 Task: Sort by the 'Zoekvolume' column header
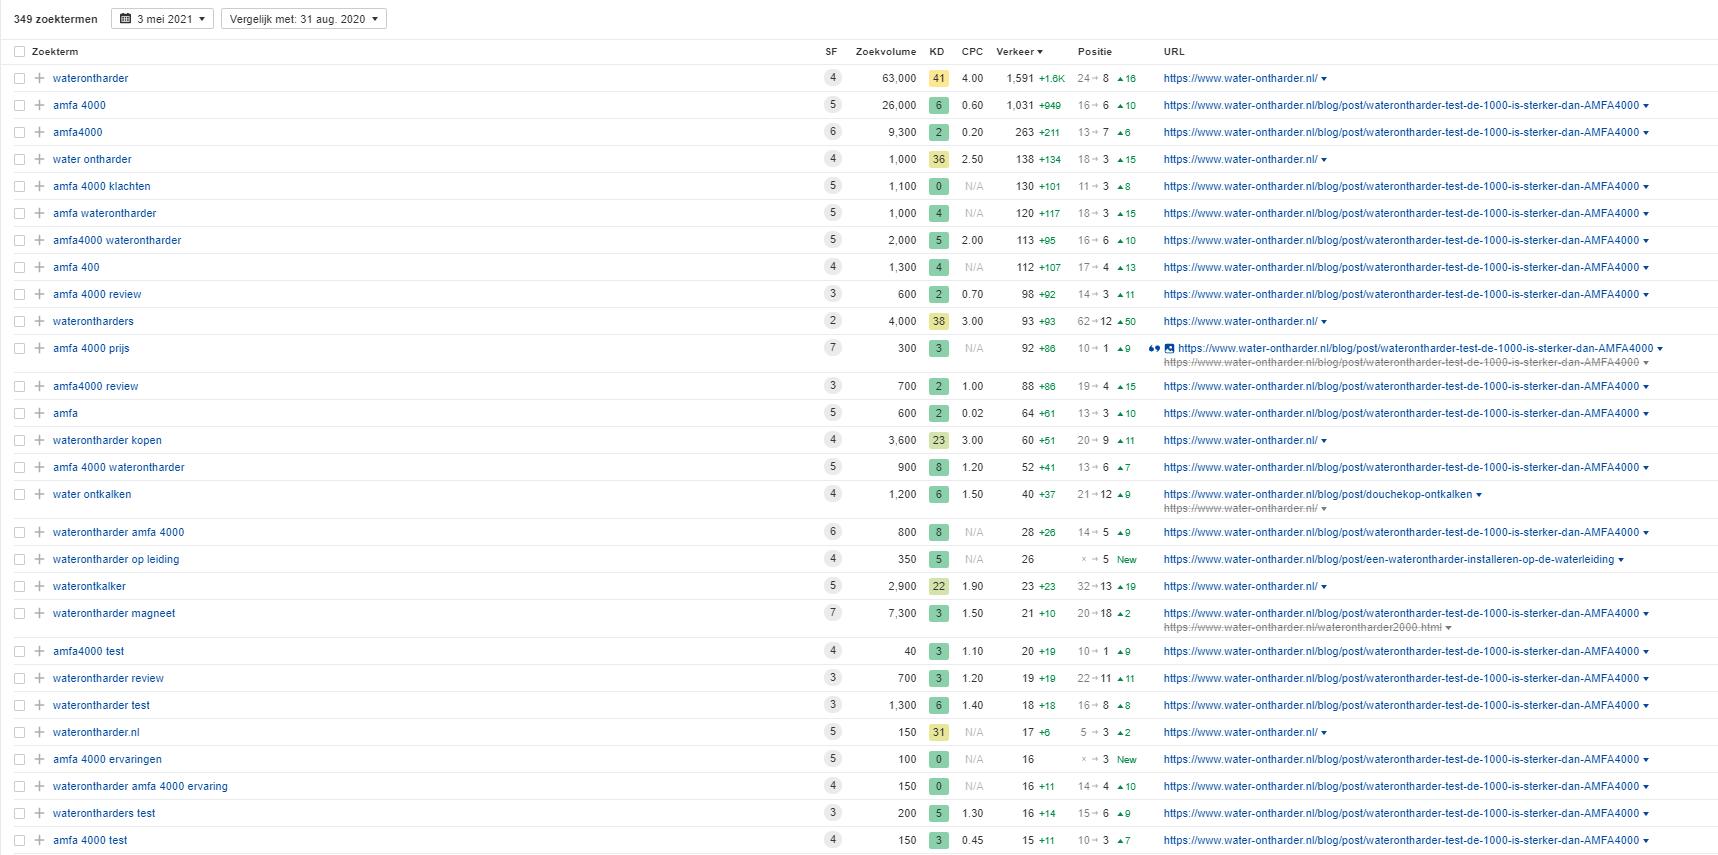(885, 51)
